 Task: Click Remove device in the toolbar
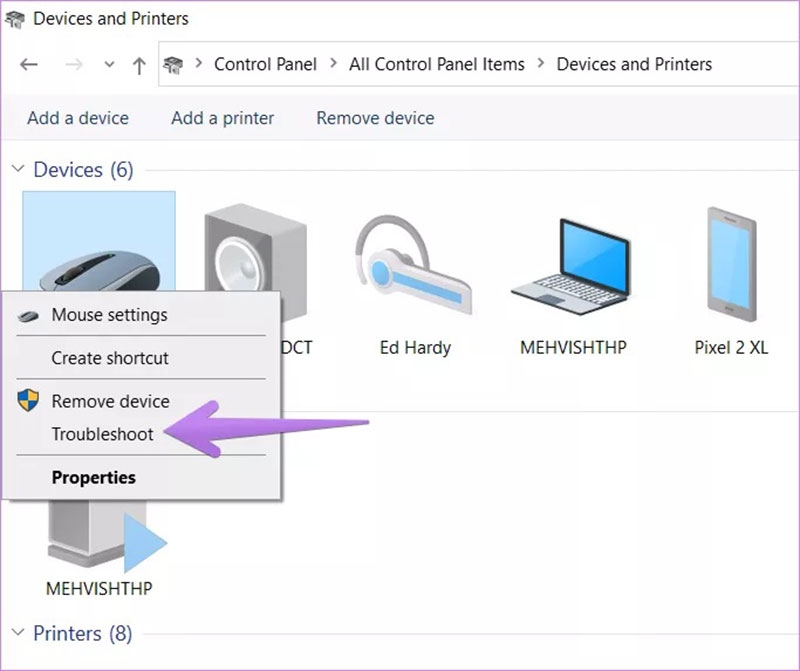click(x=376, y=118)
